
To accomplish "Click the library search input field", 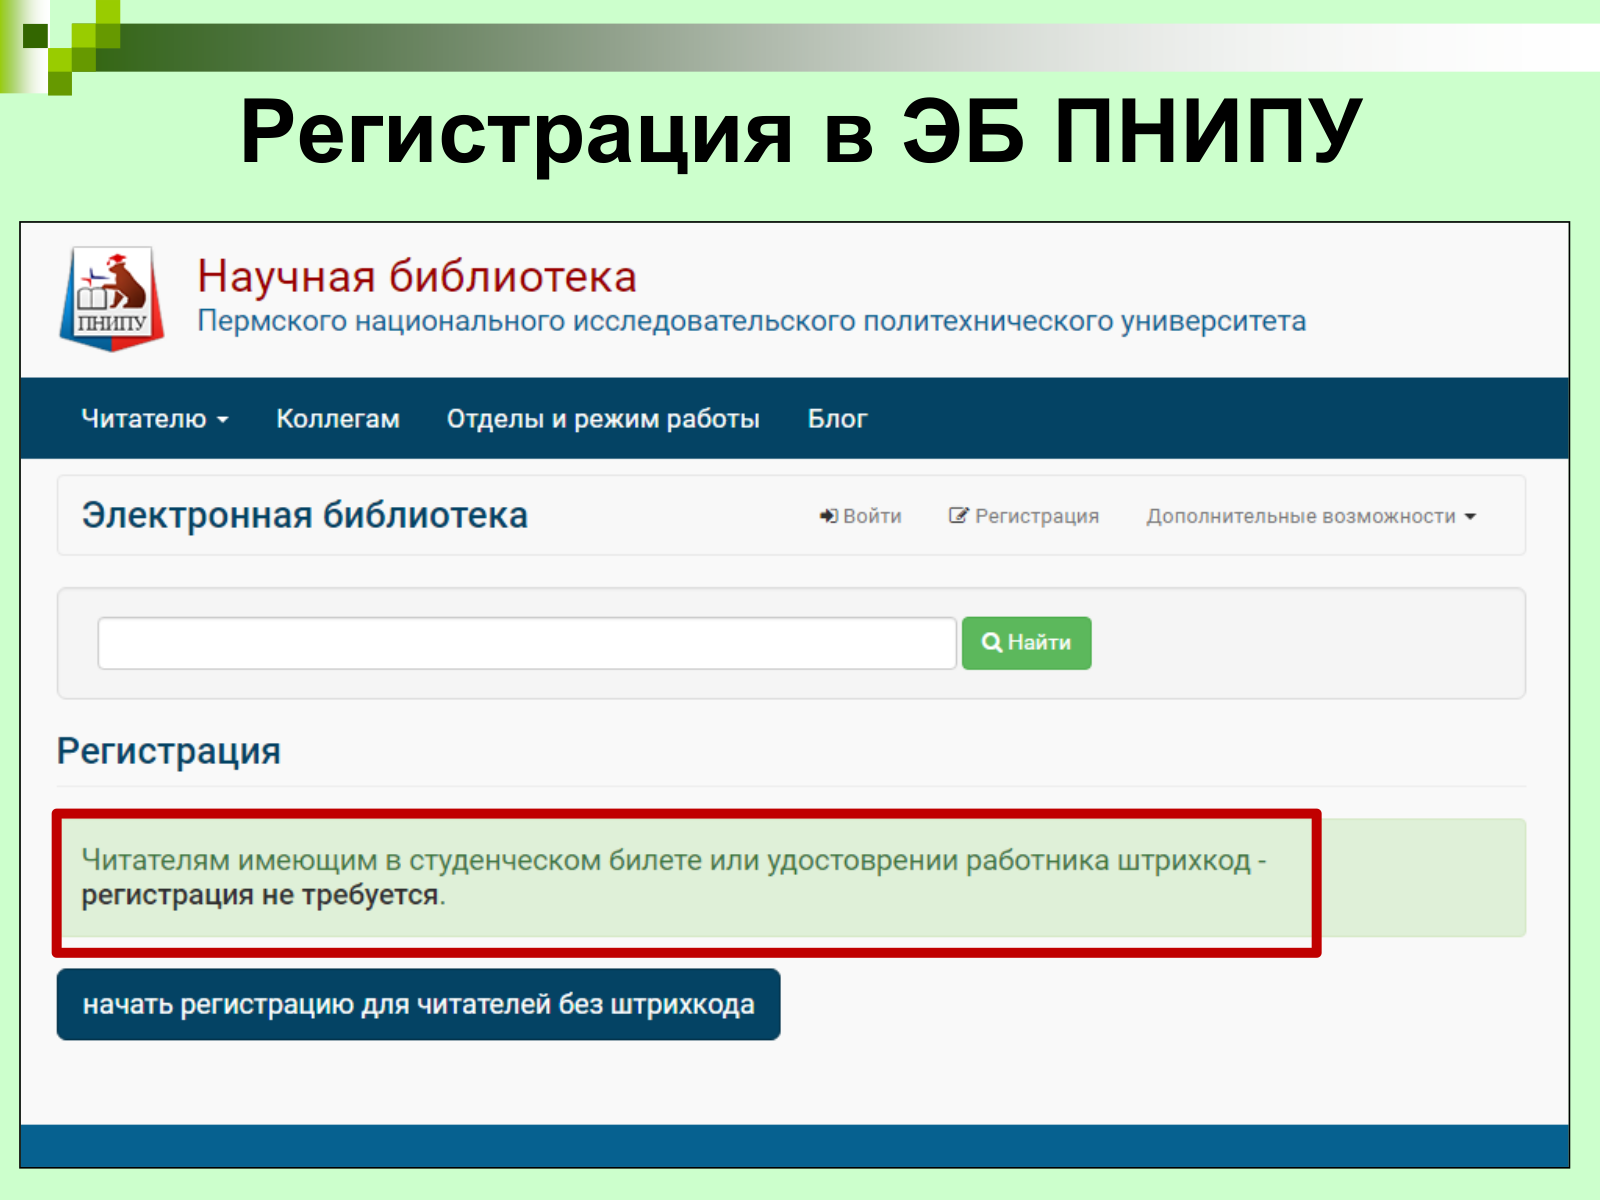I will coord(527,643).
